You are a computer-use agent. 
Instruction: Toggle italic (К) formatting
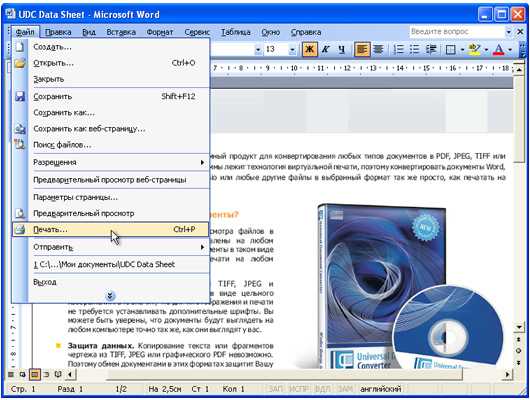(326, 50)
